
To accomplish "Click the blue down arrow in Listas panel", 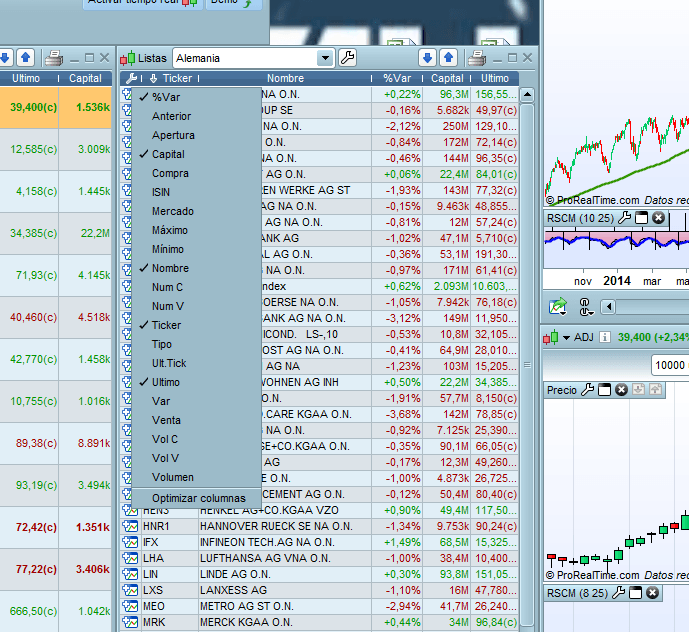I will 427,58.
